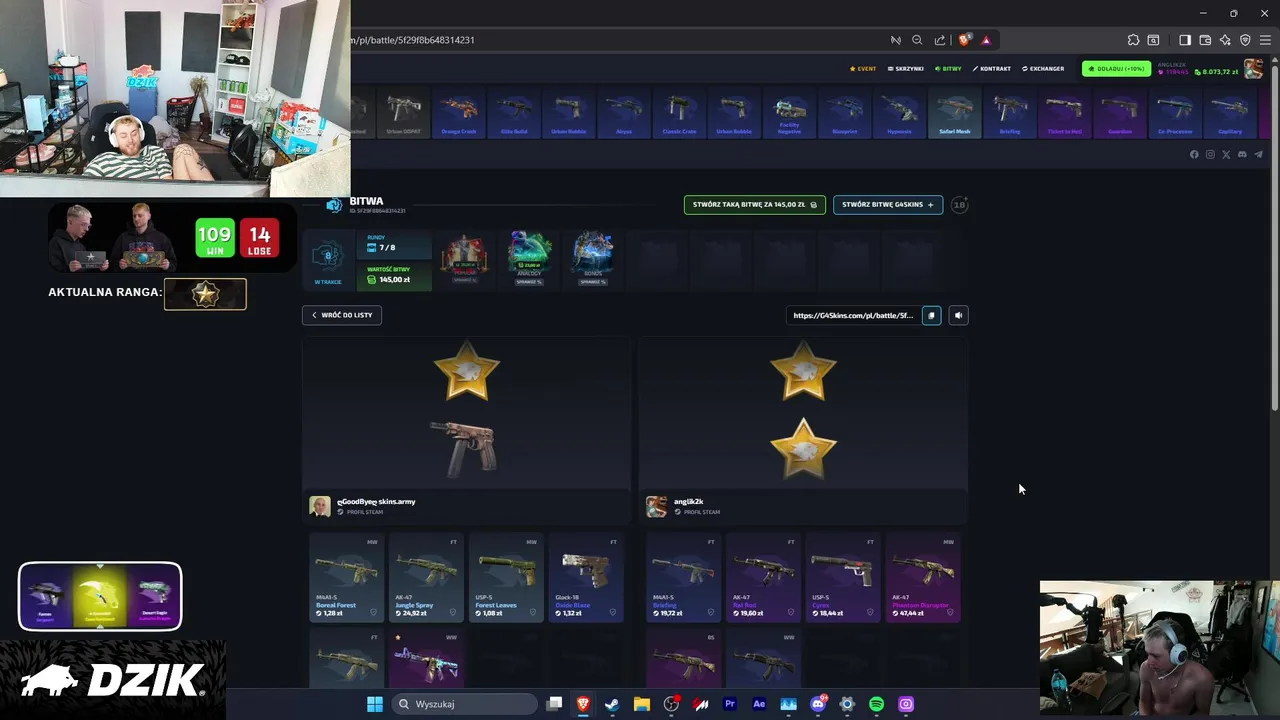Open Premiere Pro from the taskbar
1280x720 pixels.
point(729,704)
